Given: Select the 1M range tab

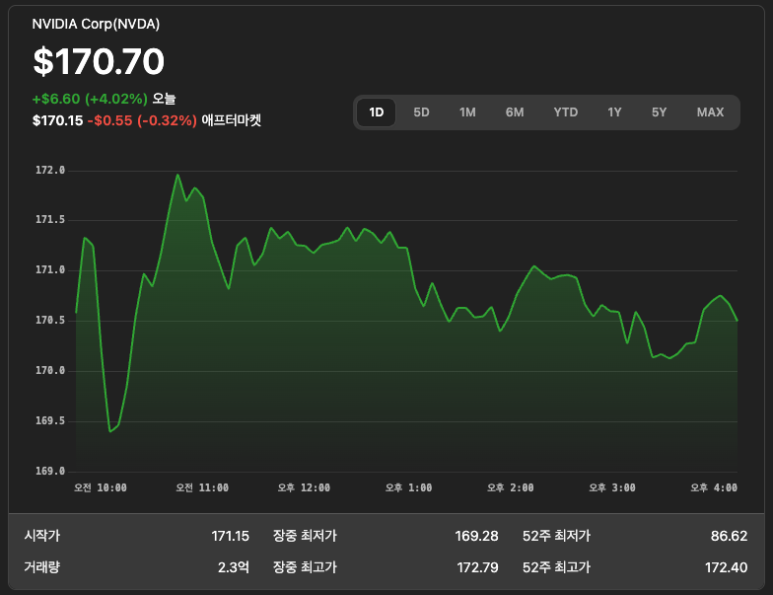Looking at the screenshot, I should (467, 112).
